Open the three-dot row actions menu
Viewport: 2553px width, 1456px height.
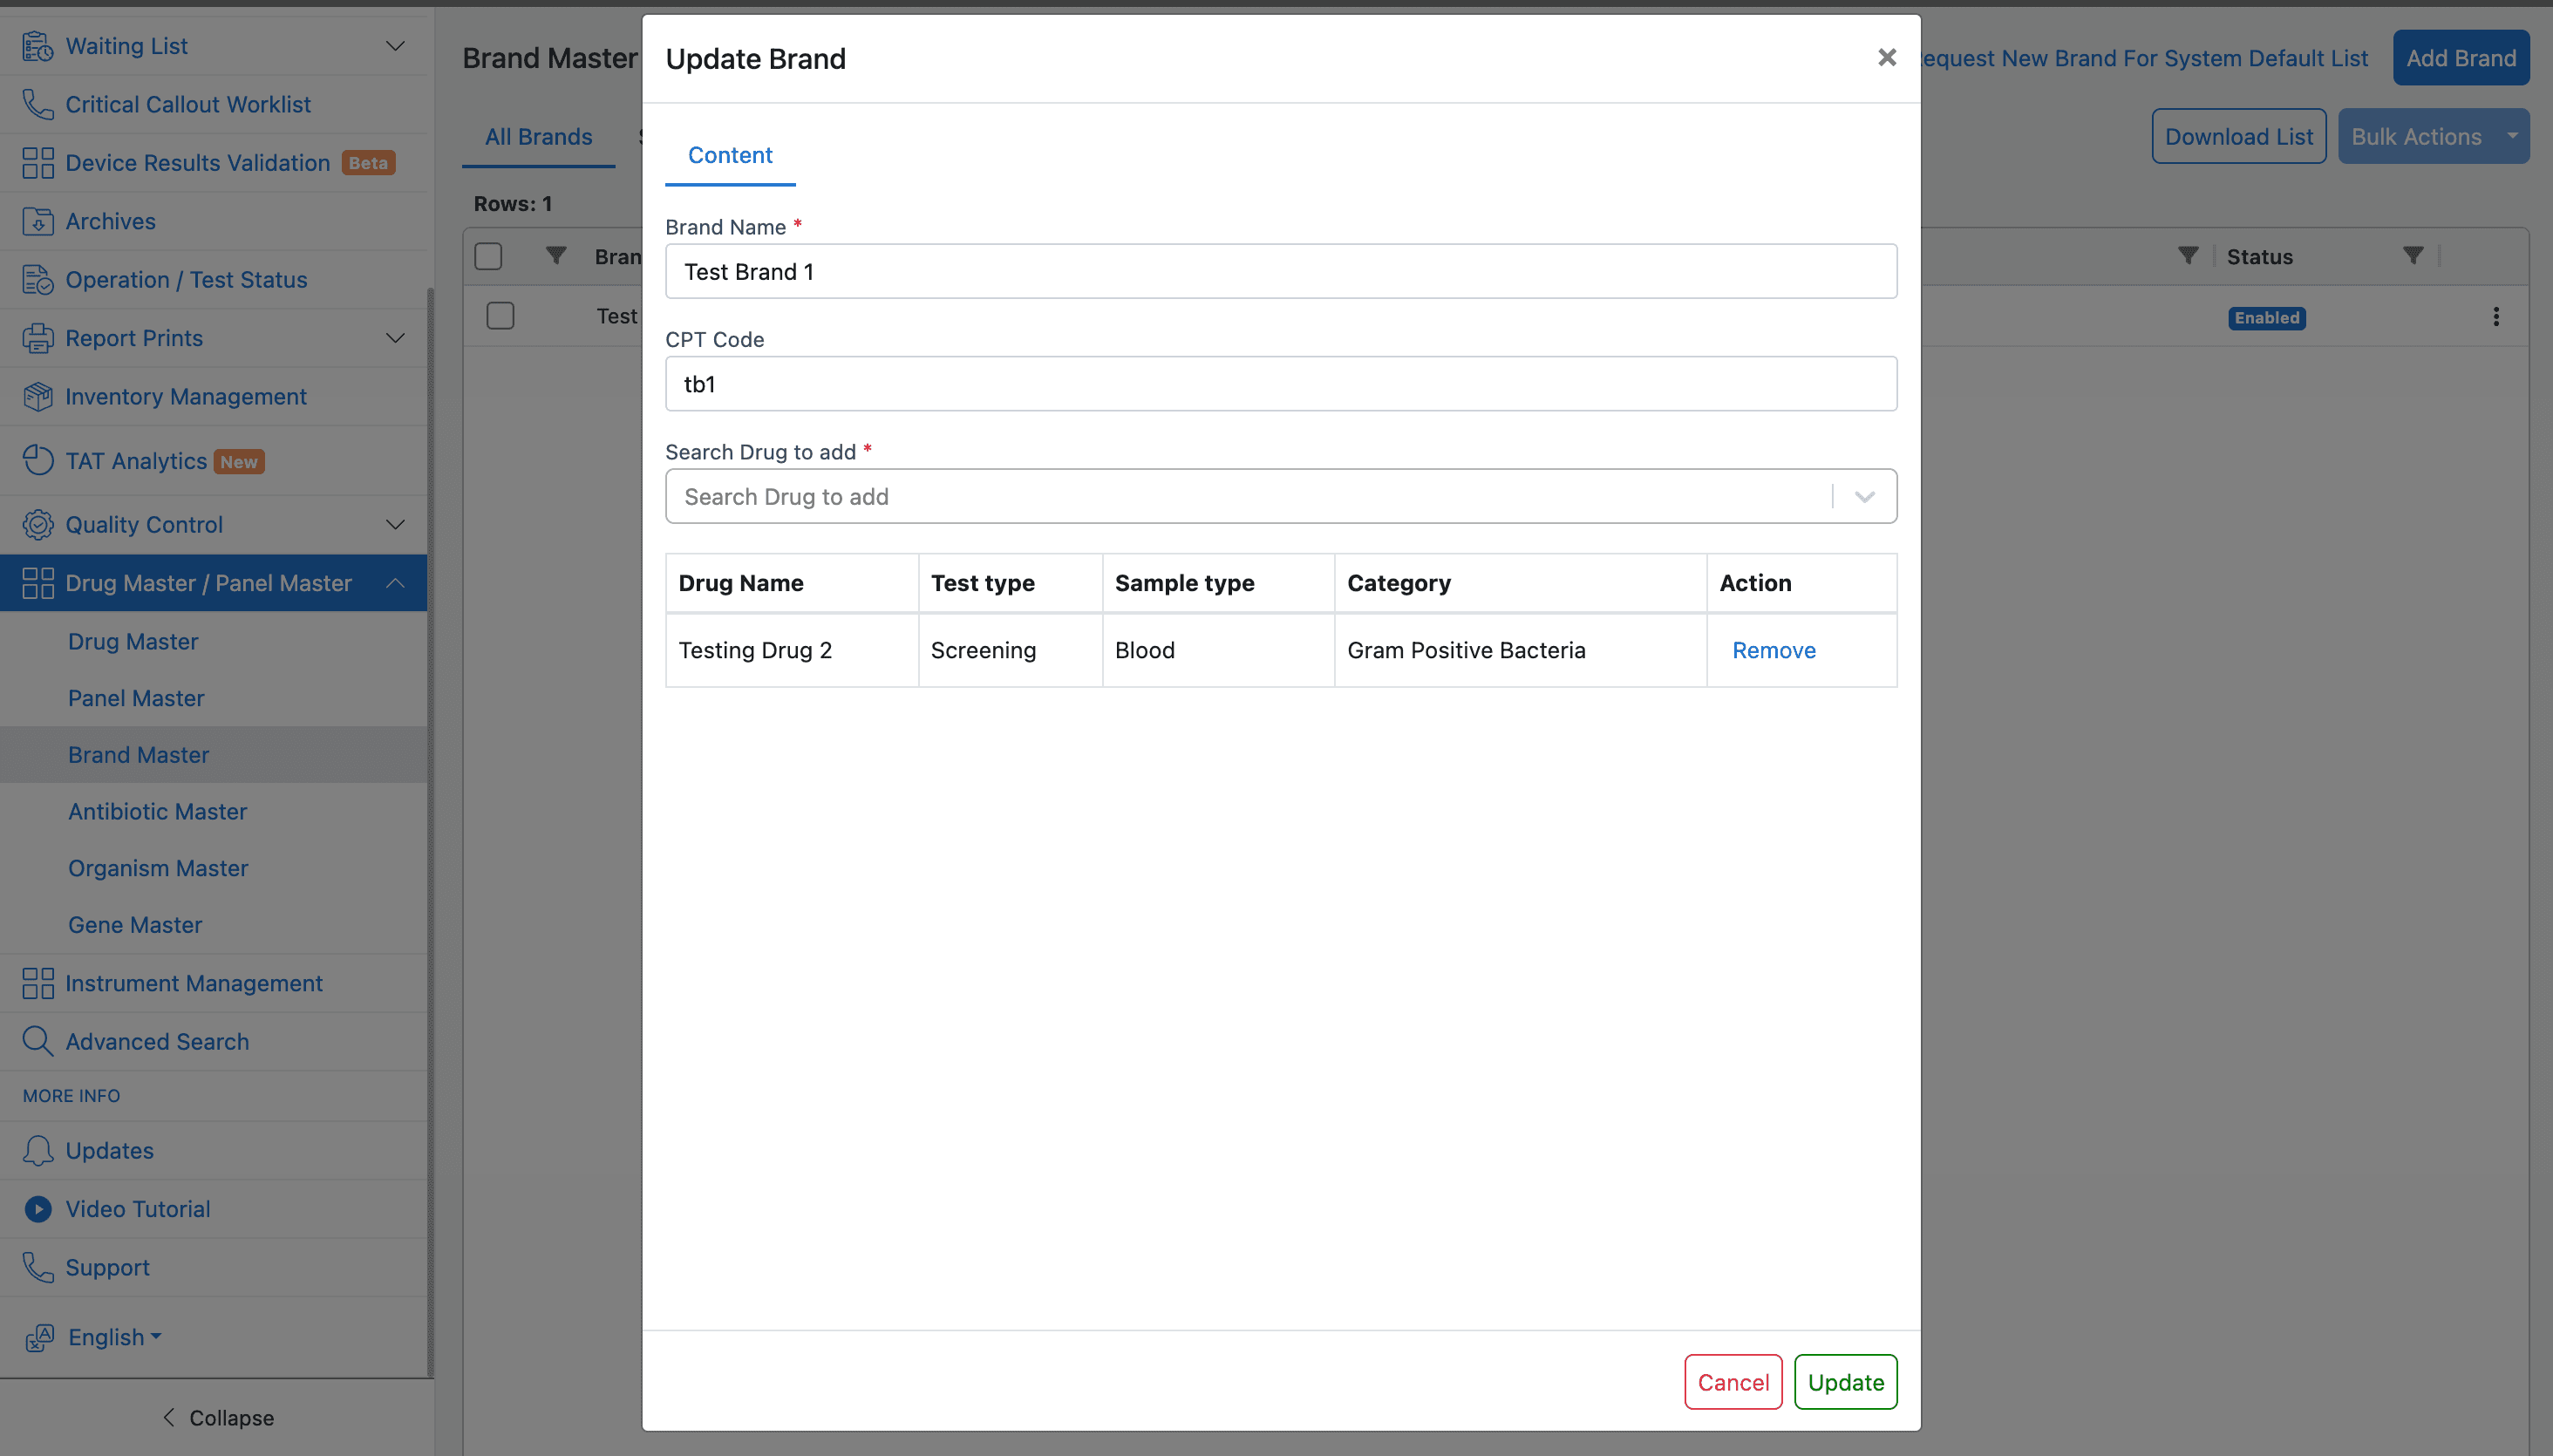[x=2496, y=317]
